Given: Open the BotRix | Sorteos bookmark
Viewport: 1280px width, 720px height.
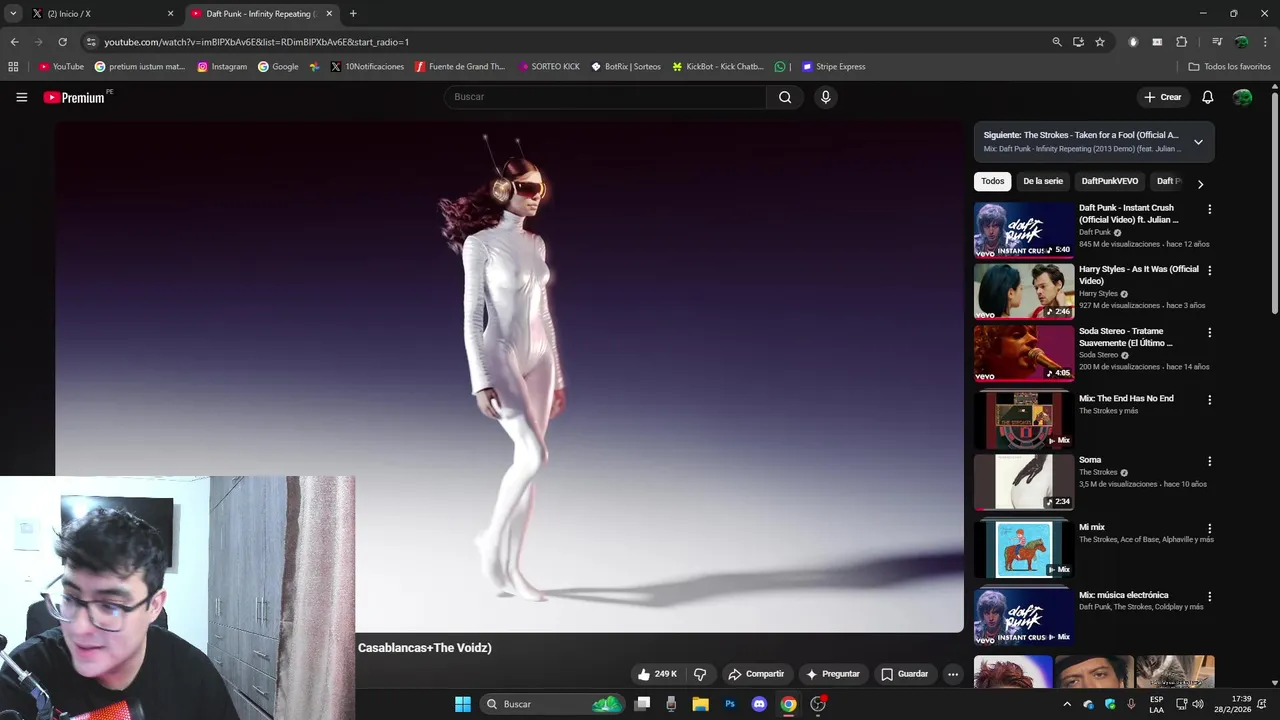Looking at the screenshot, I should [626, 67].
